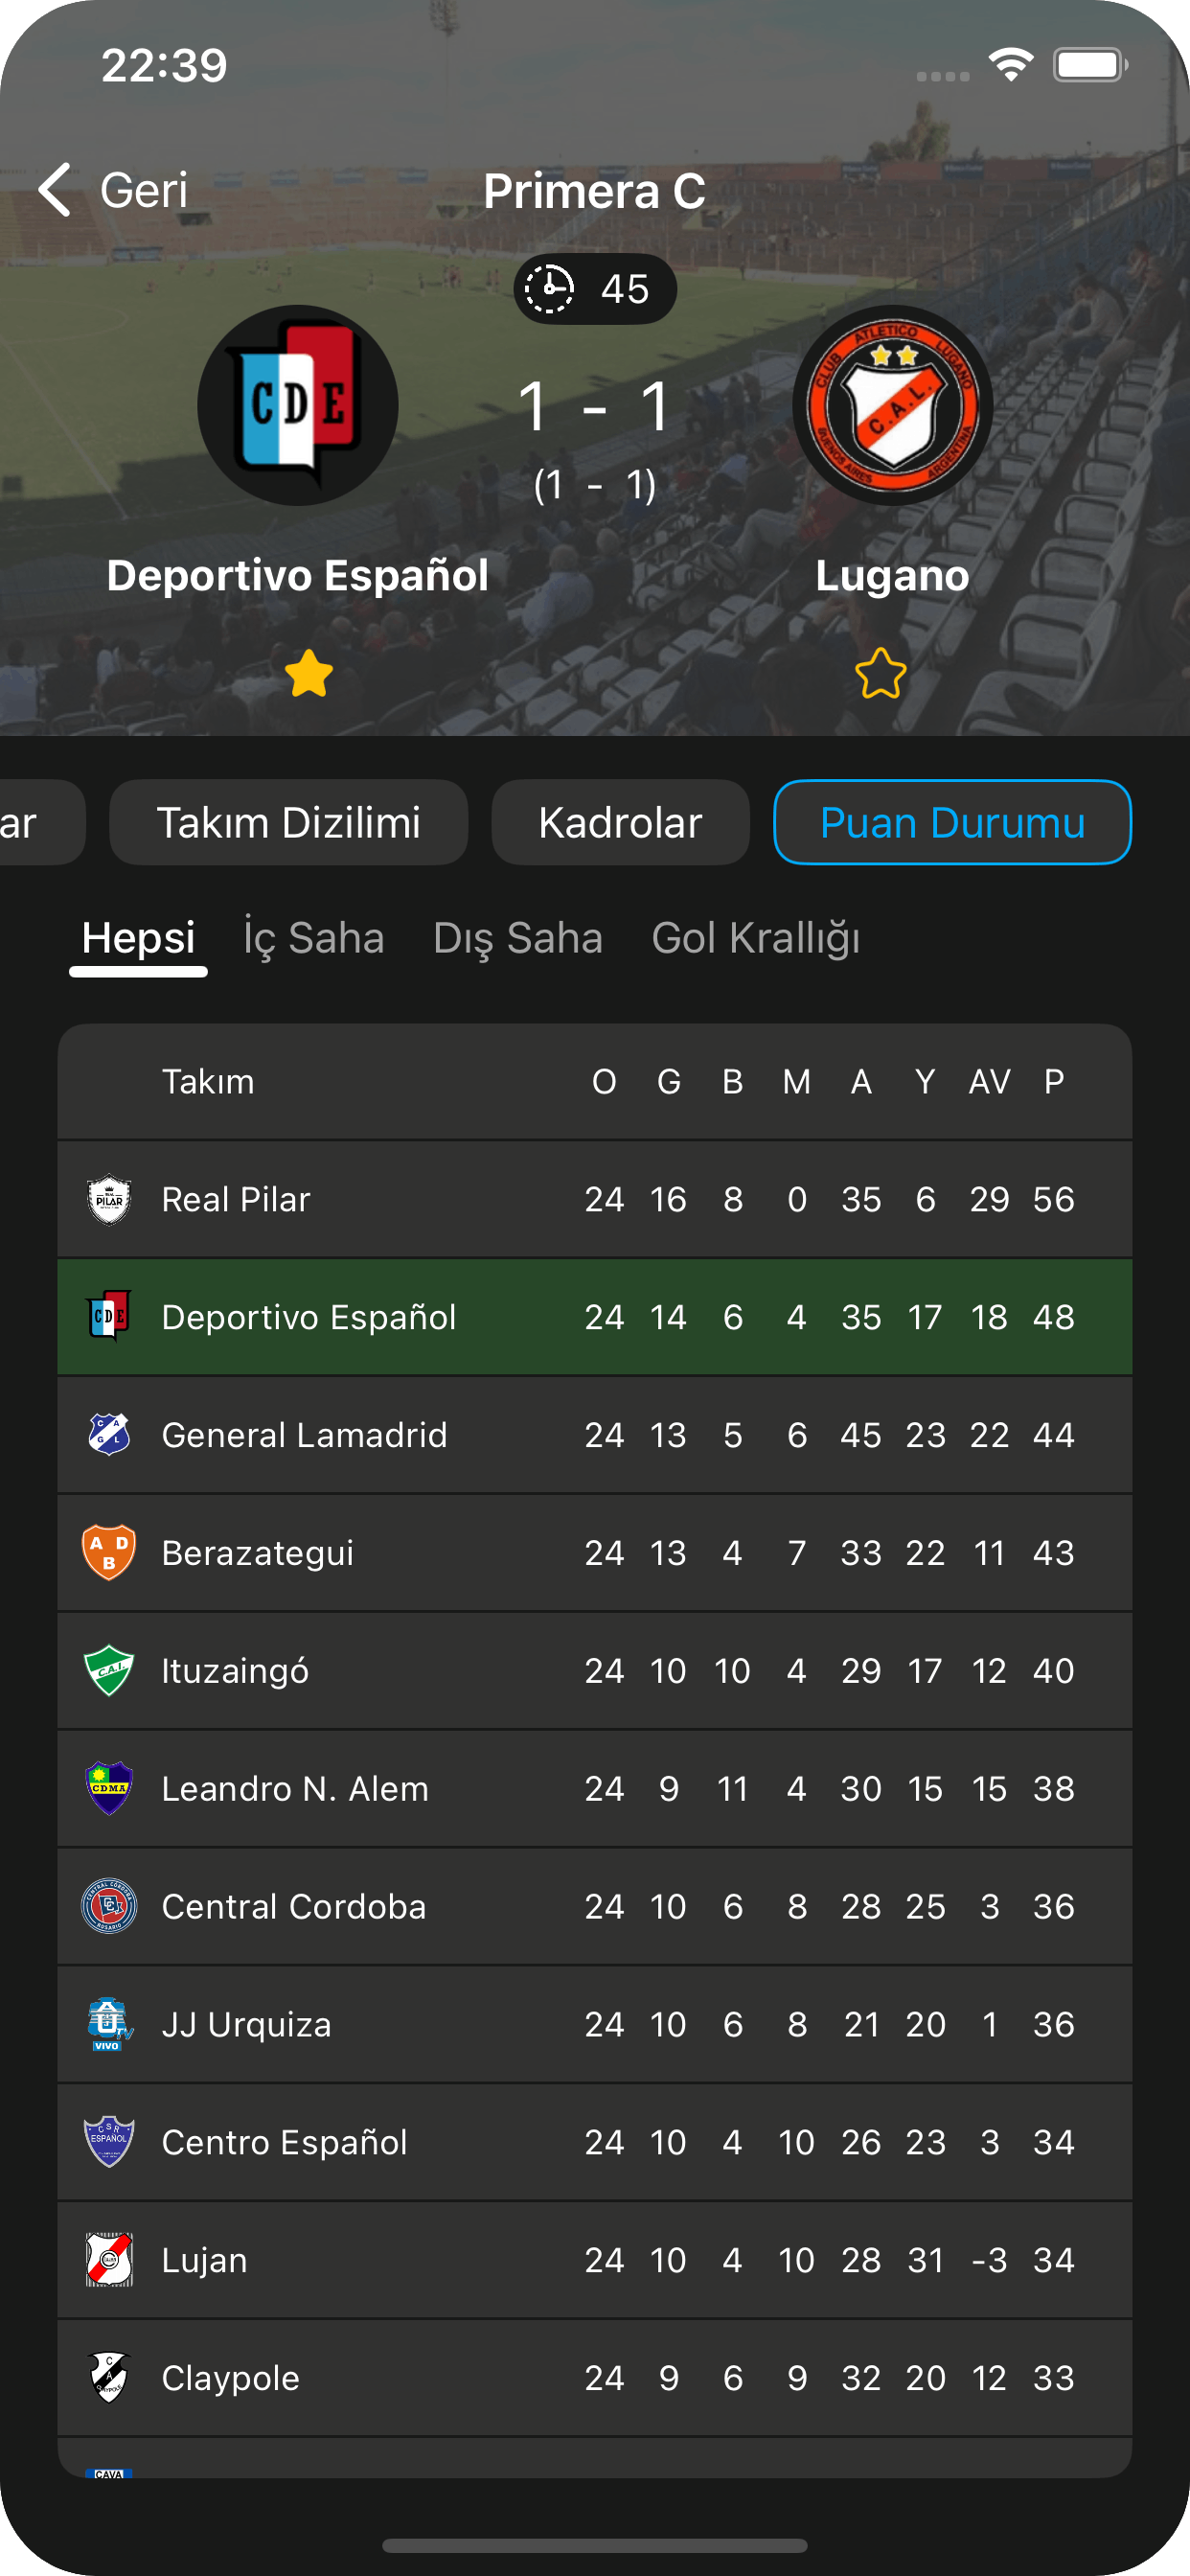
Task: Show Dış Saha standings
Action: click(518, 938)
